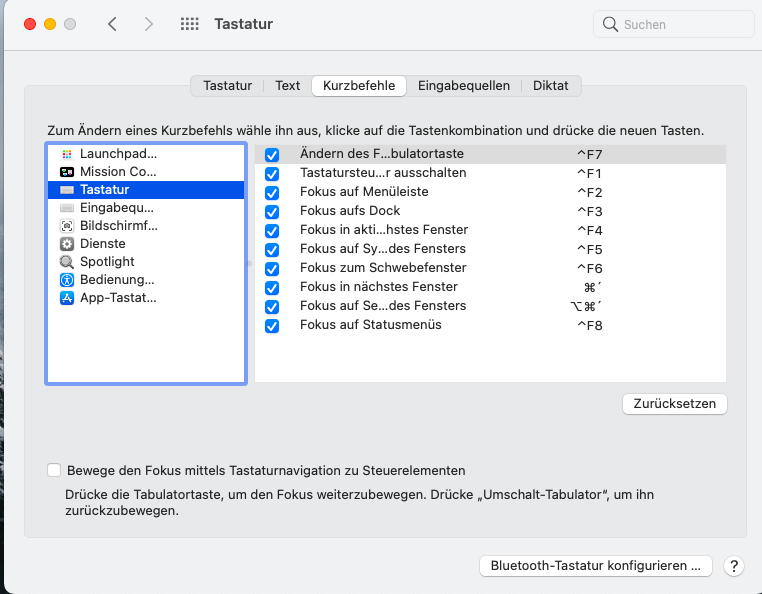The height and width of the screenshot is (594, 762).
Task: Open the Dienste gear icon entry
Action: [67, 244]
